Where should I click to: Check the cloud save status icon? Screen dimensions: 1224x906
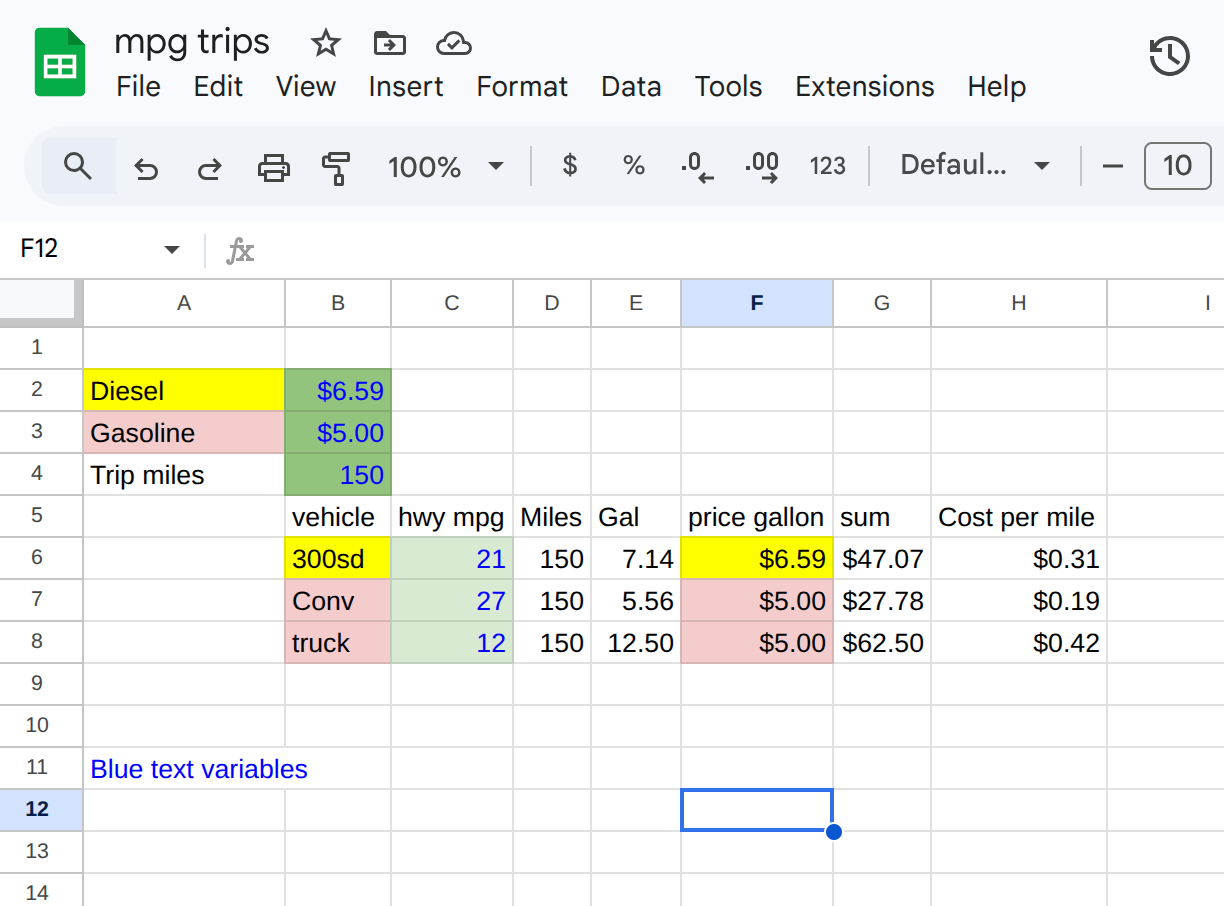pyautogui.click(x=454, y=43)
